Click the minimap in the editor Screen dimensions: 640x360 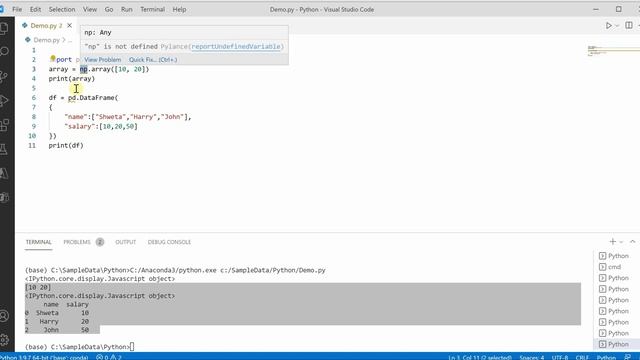(x=613, y=51)
